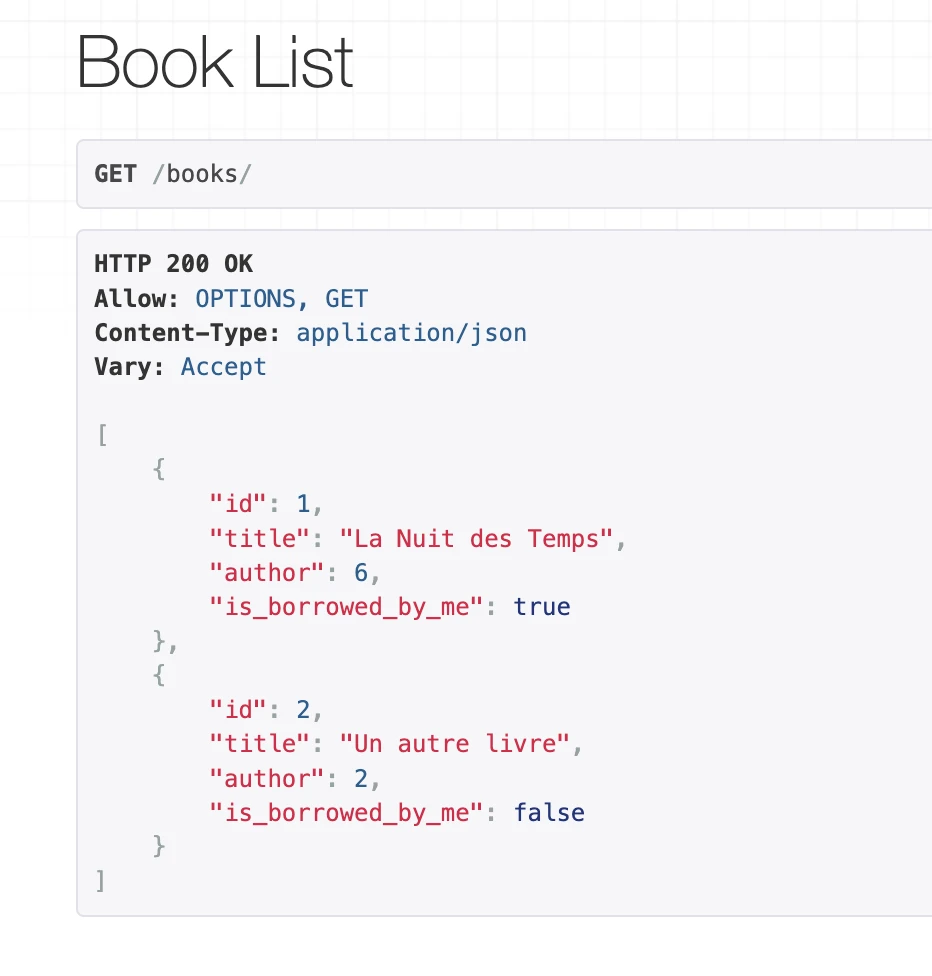Click the title value Un autre livre
Viewport: 932px width, 976px height.
[x=454, y=744]
